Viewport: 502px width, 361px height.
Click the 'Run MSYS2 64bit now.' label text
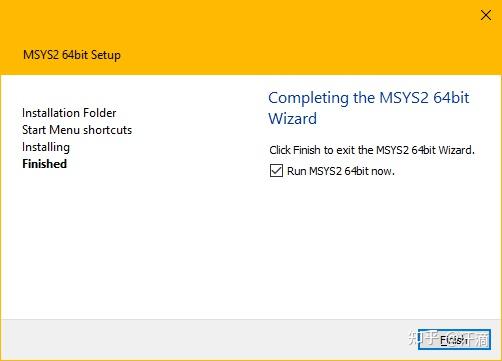pos(341,171)
